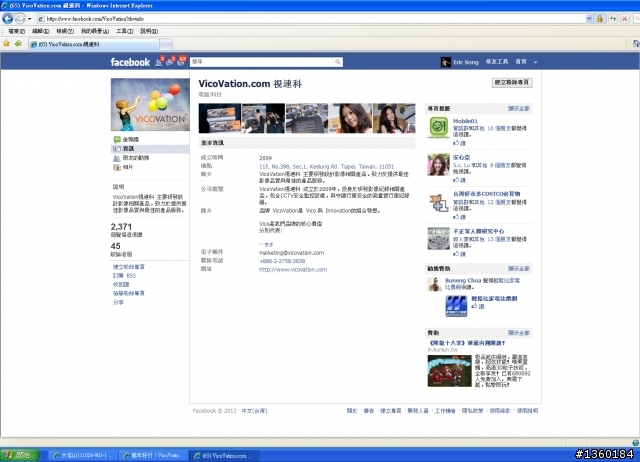
Task: Open the COSTCO page link
Action: pos(486,194)
